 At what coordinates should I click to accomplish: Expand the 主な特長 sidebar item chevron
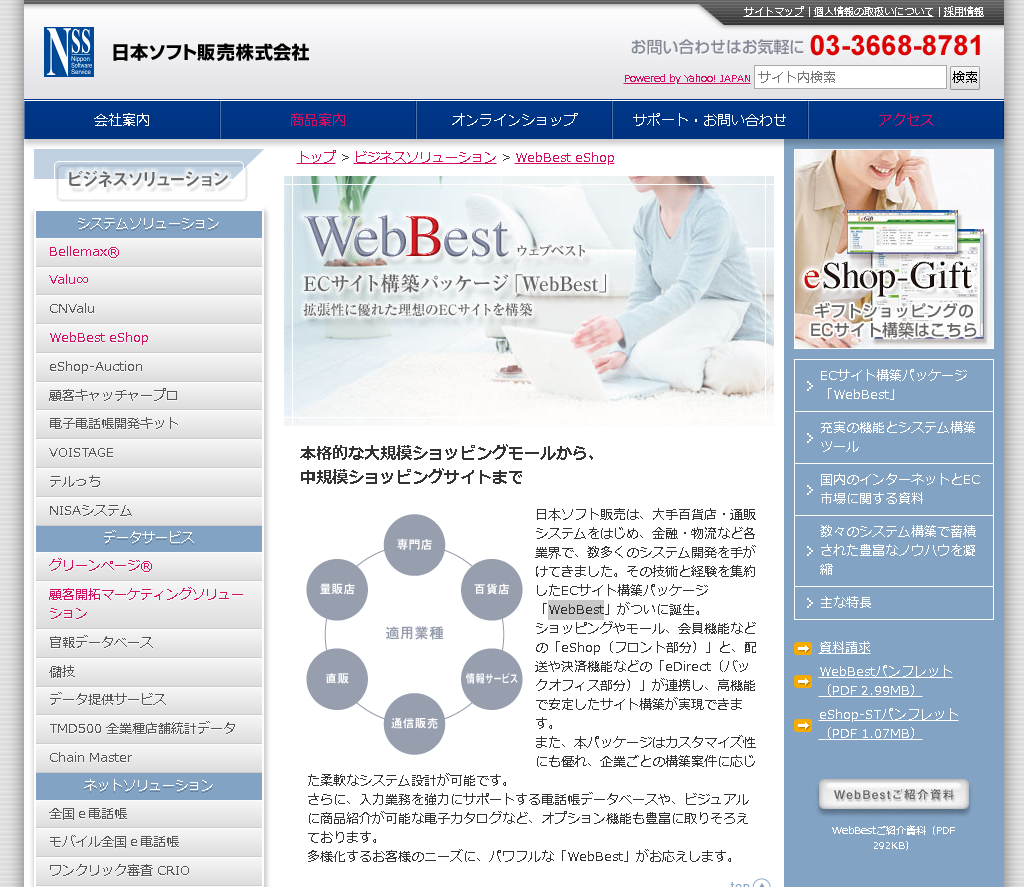click(x=810, y=603)
